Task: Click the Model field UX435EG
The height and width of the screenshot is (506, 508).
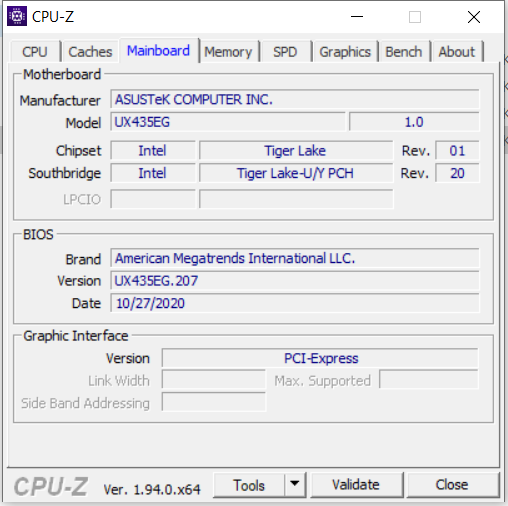Action: point(228,122)
